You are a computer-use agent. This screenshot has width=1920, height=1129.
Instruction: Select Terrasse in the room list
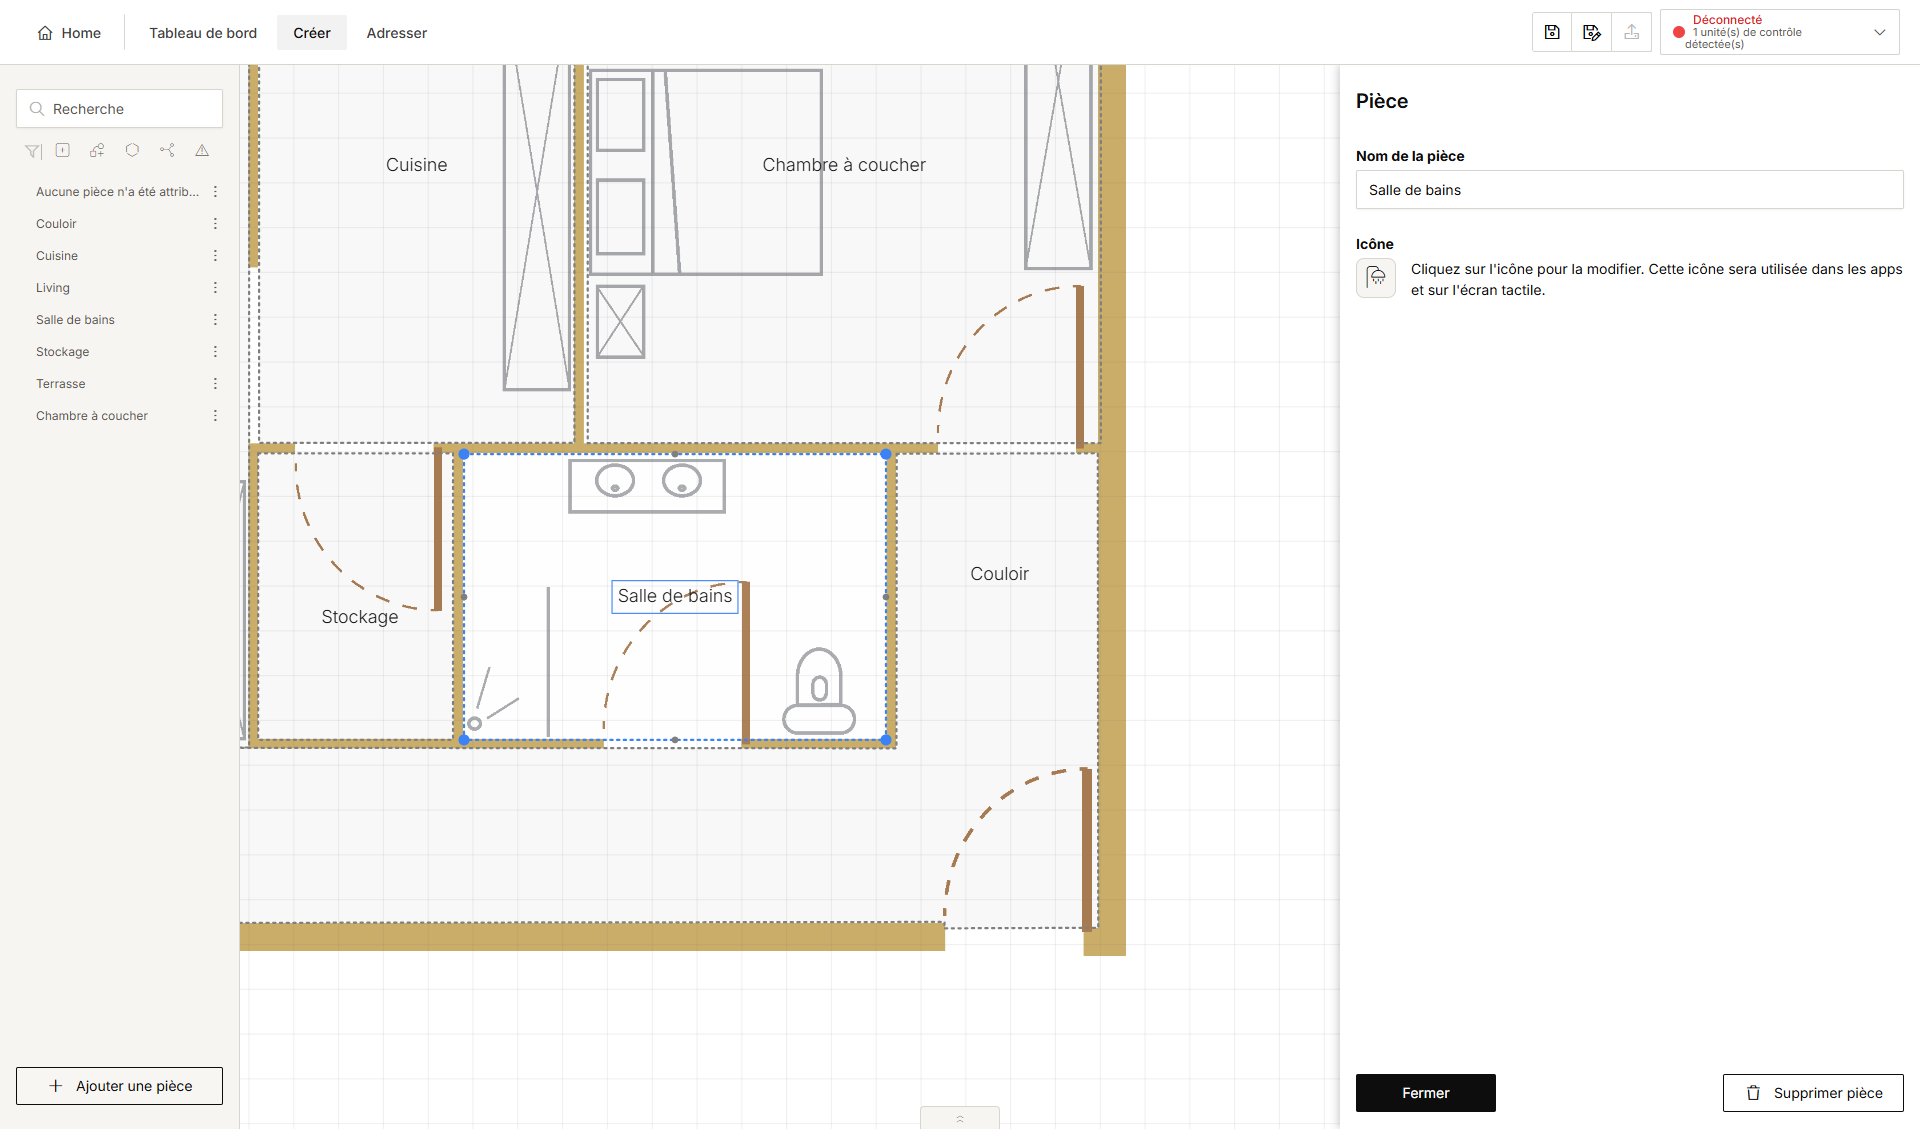point(61,384)
